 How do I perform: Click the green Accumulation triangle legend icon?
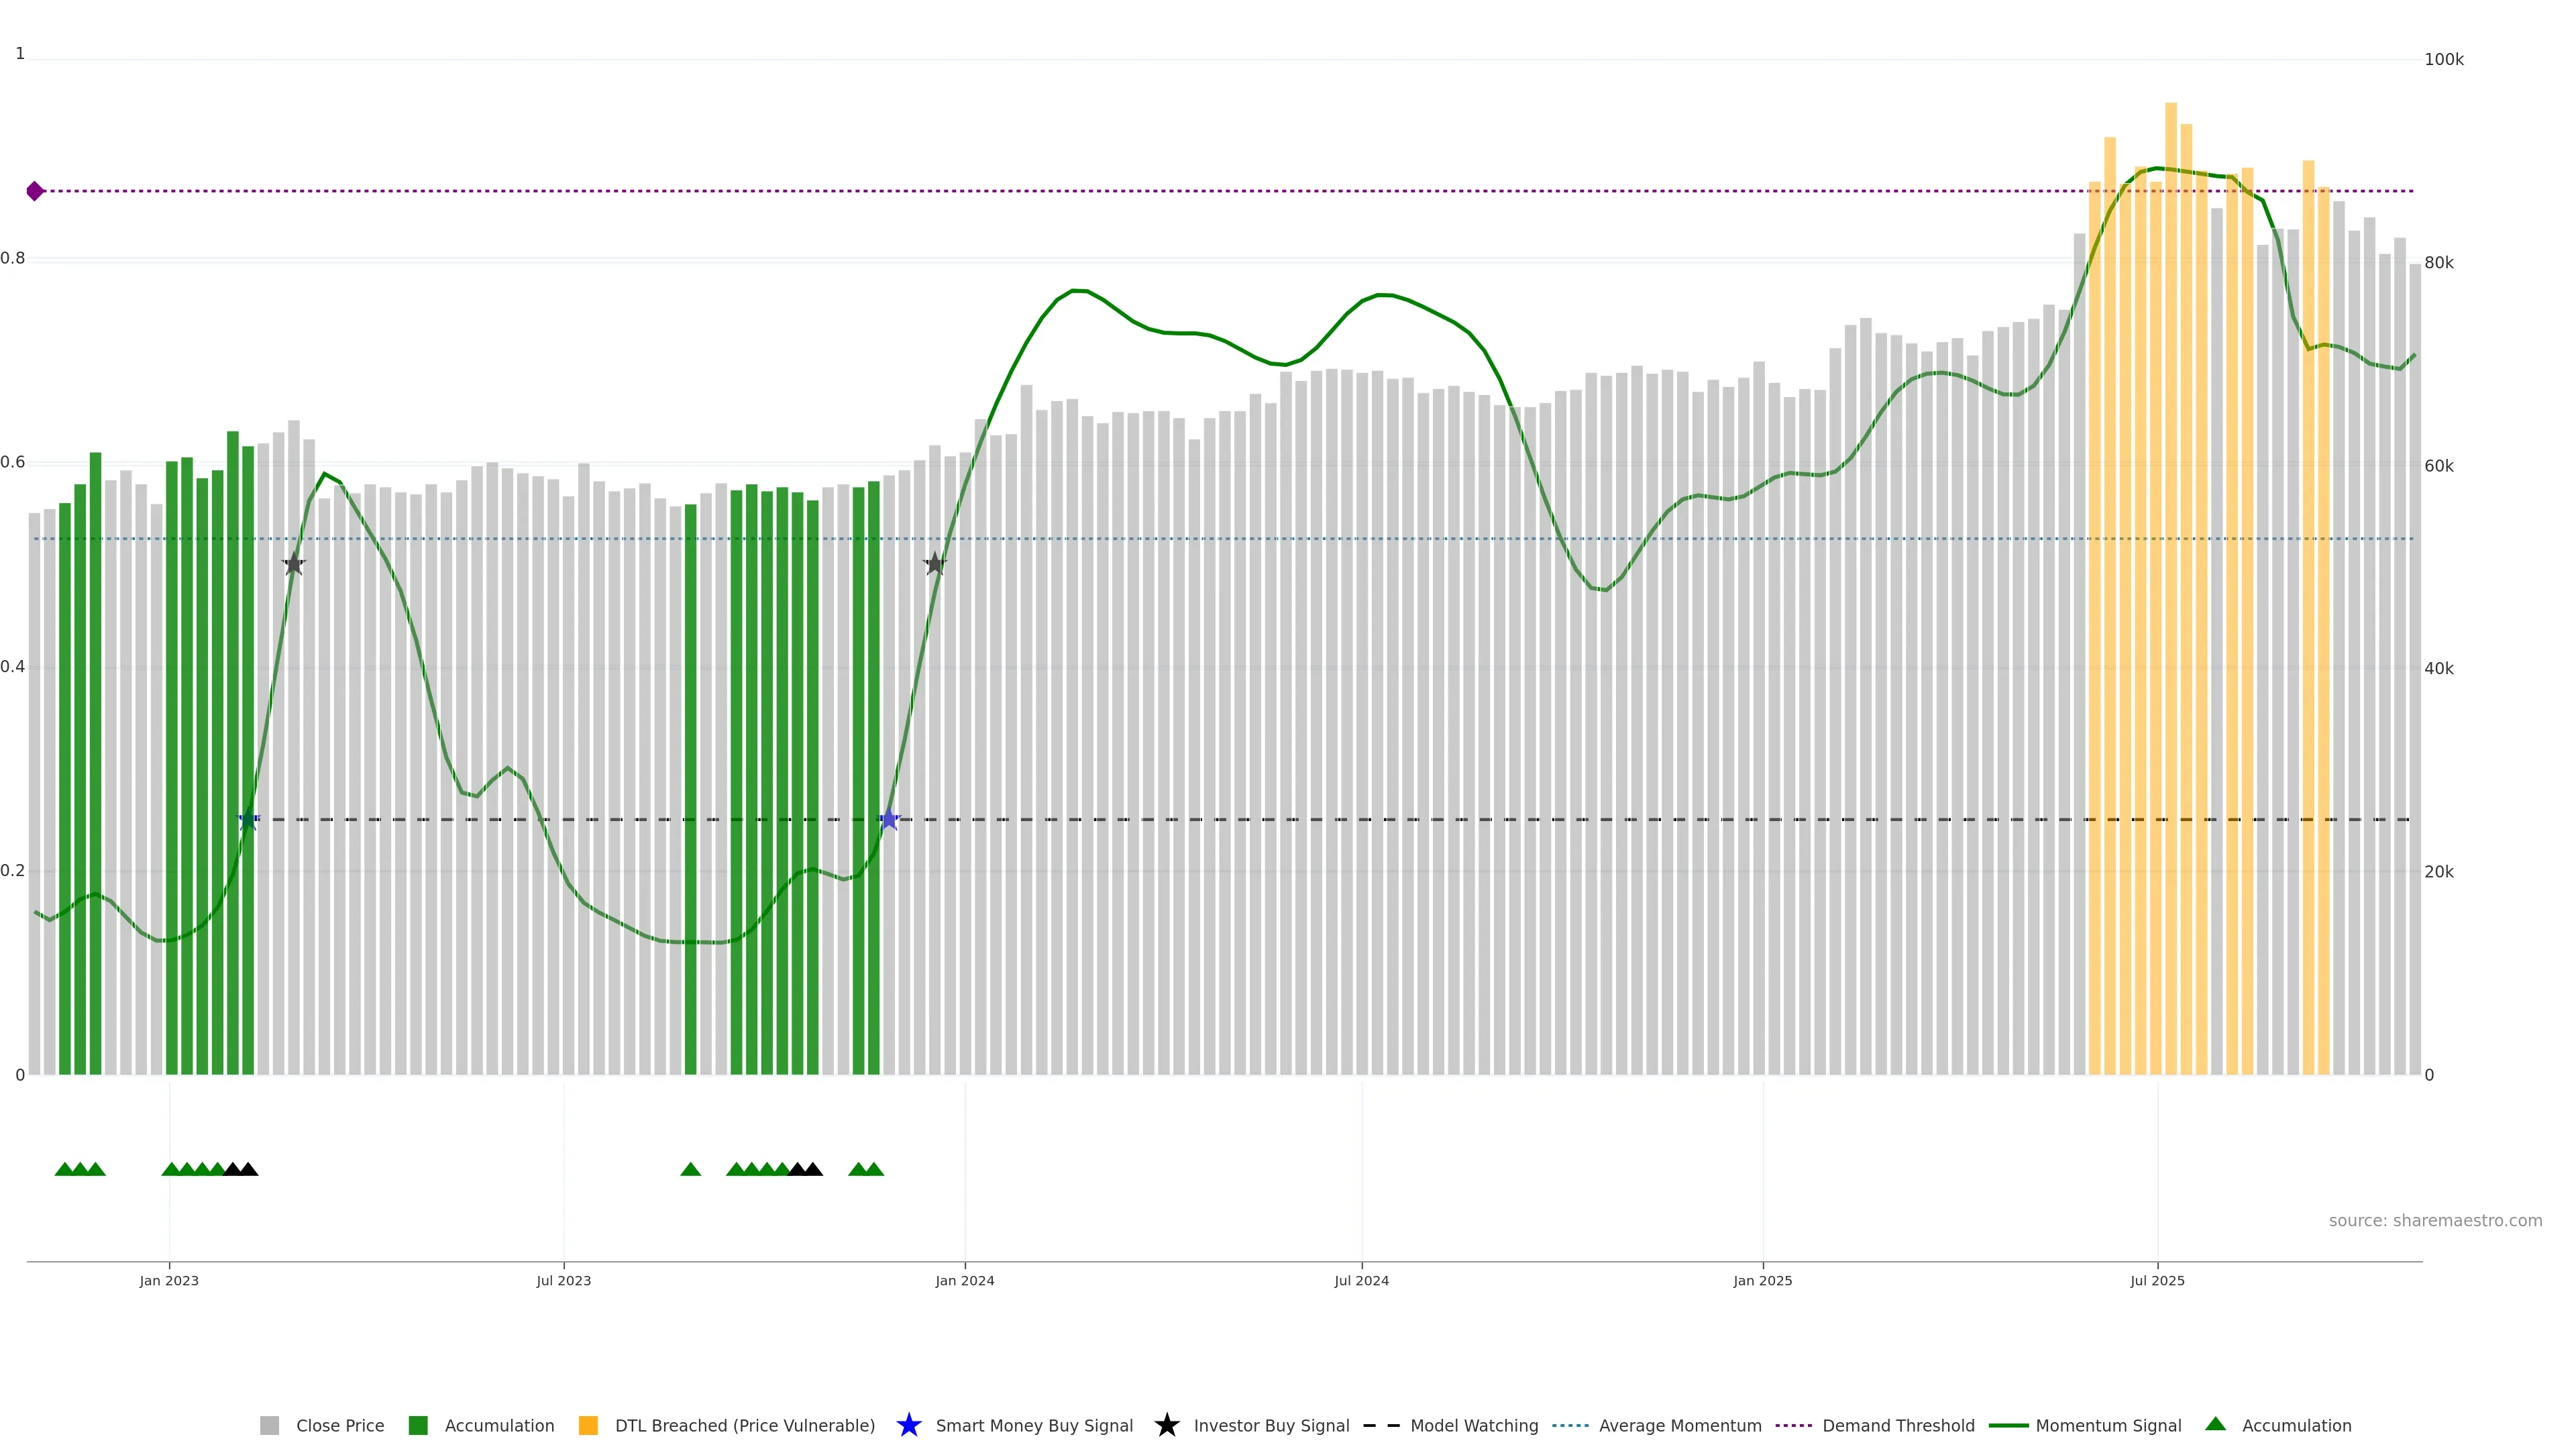click(2215, 1424)
